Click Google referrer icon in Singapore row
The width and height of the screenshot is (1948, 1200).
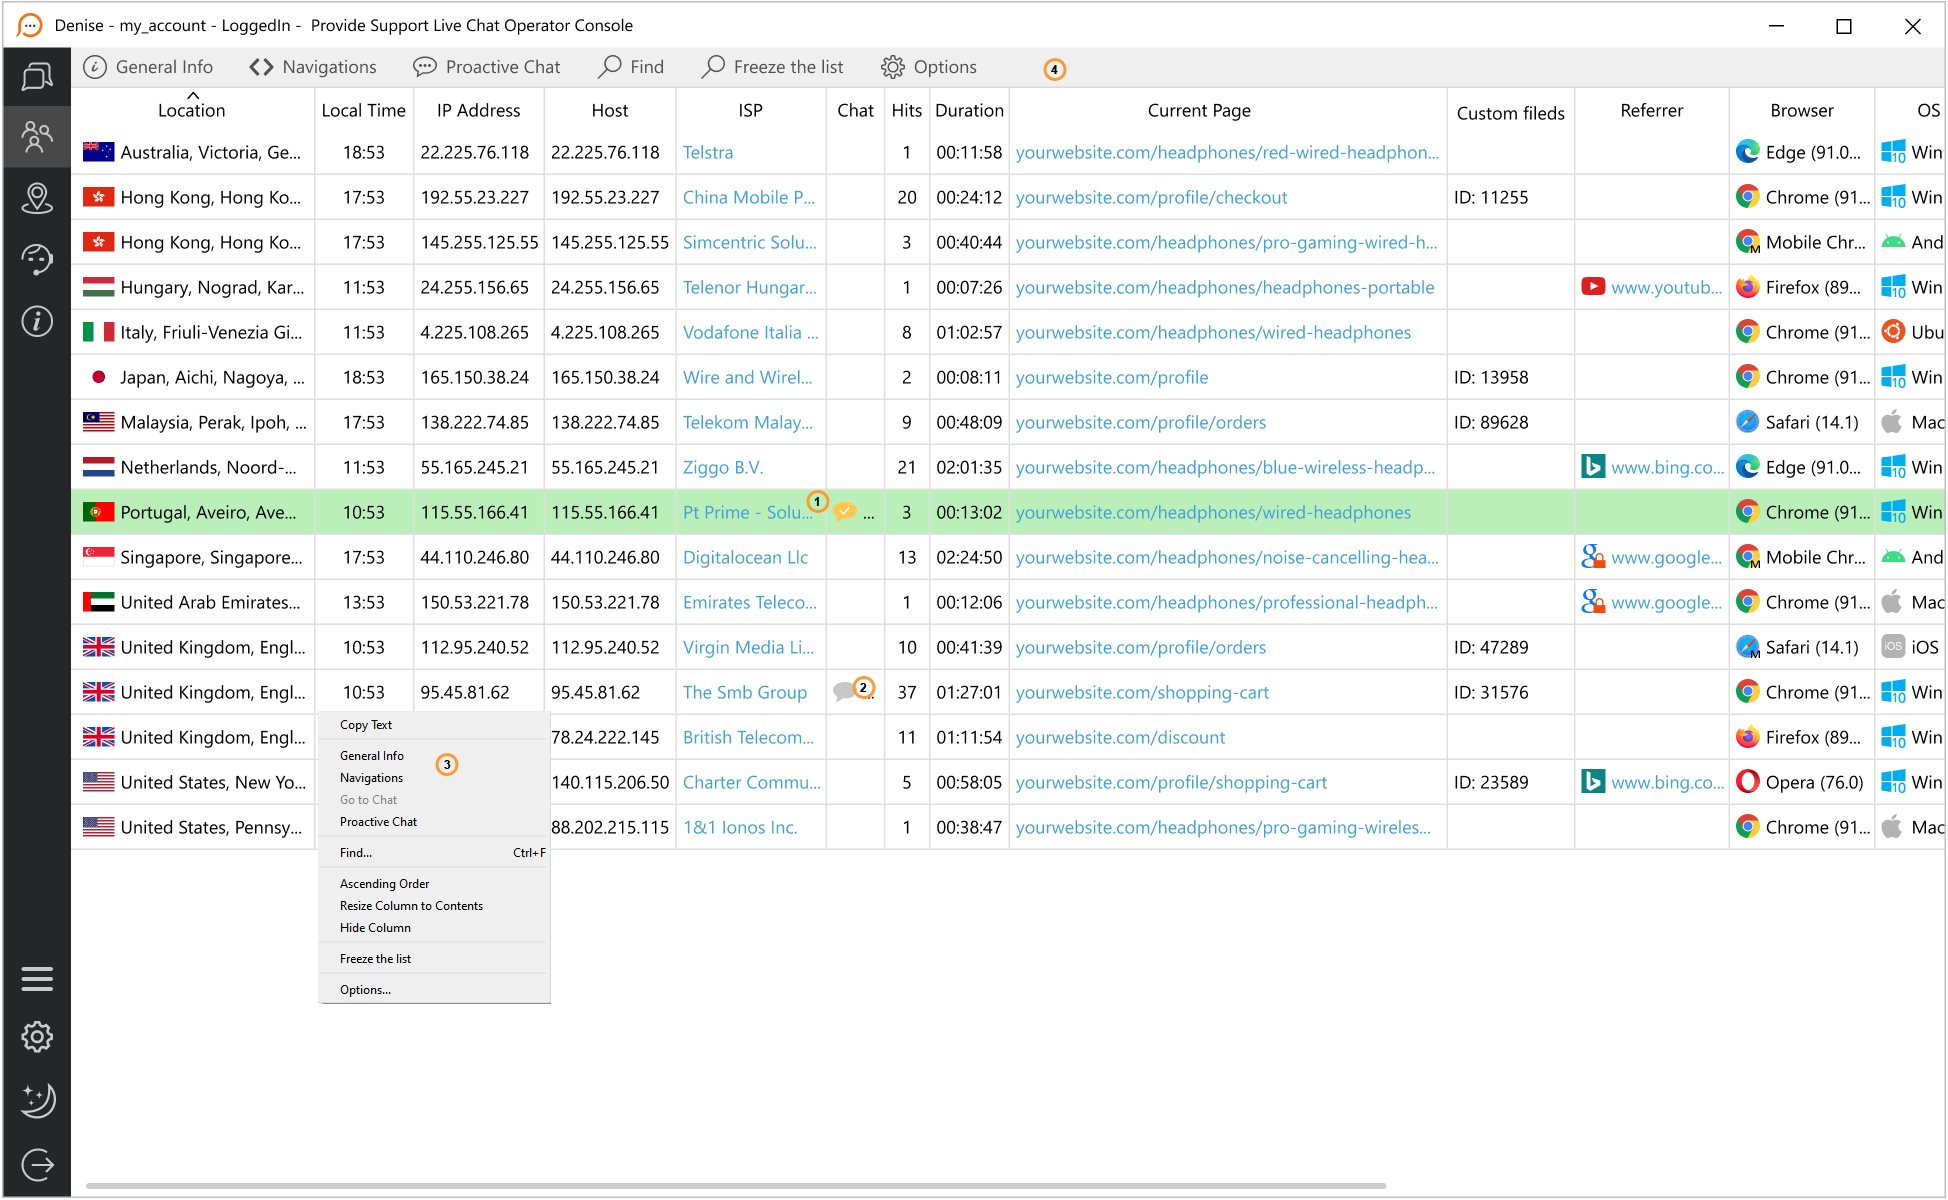pos(1593,557)
